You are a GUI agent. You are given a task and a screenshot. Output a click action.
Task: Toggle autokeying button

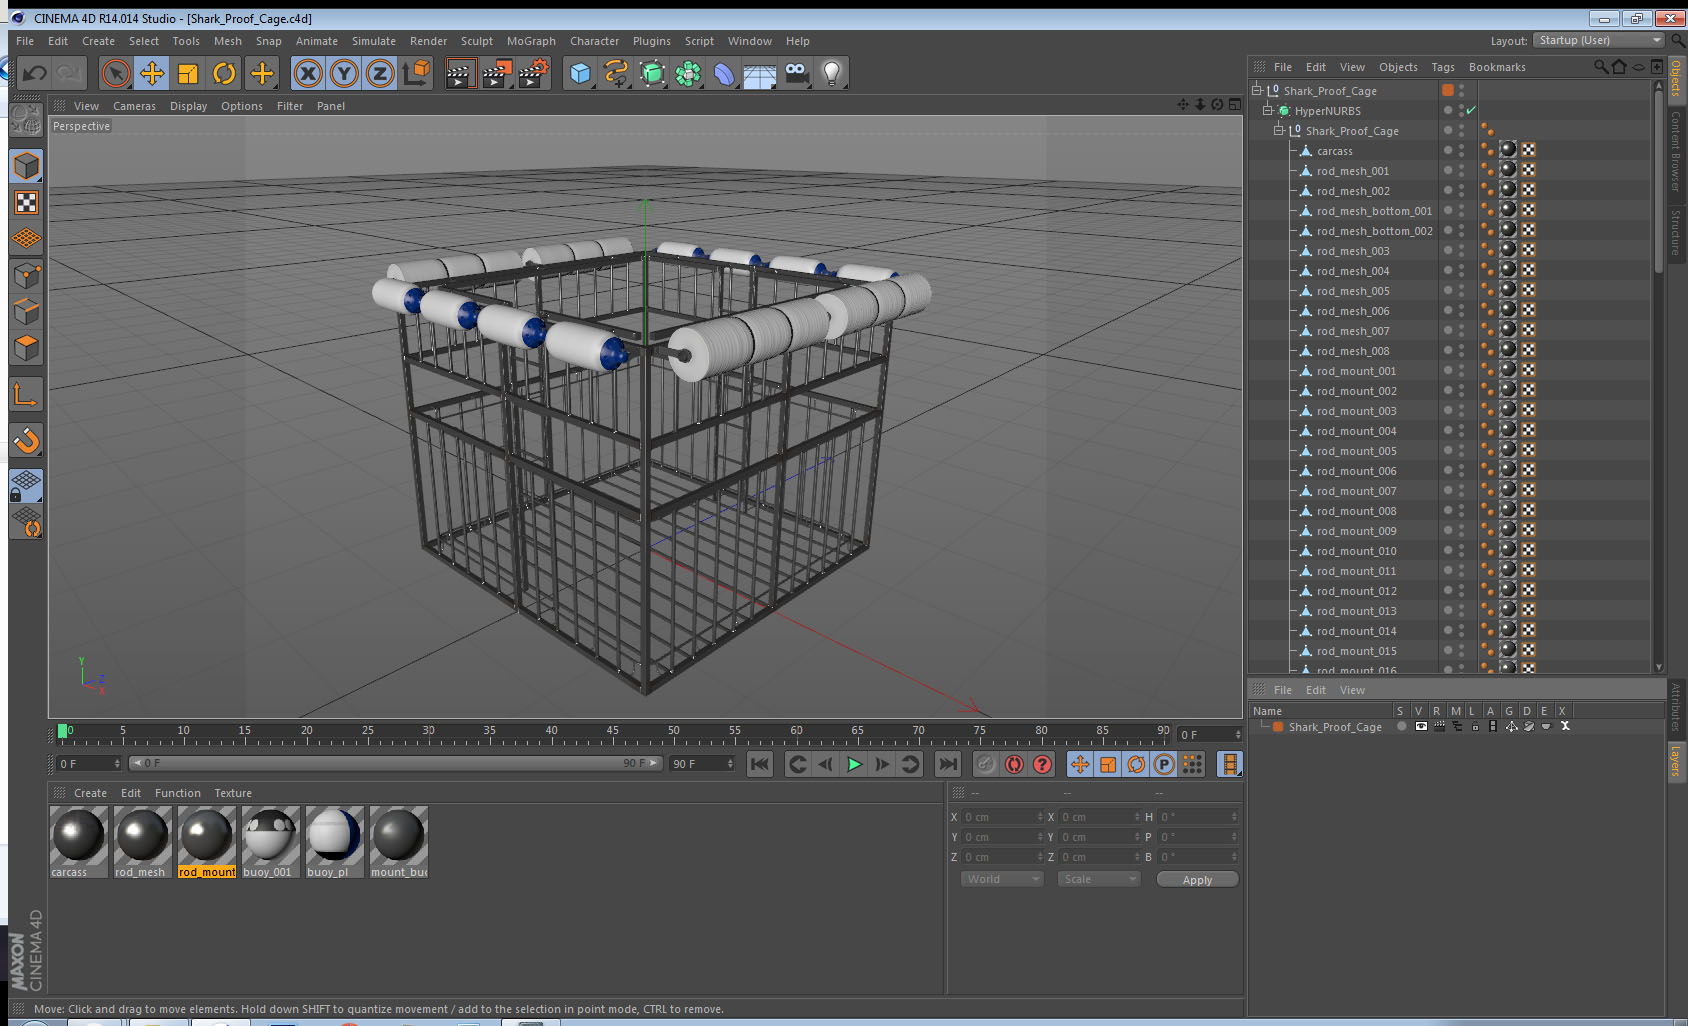point(1014,764)
